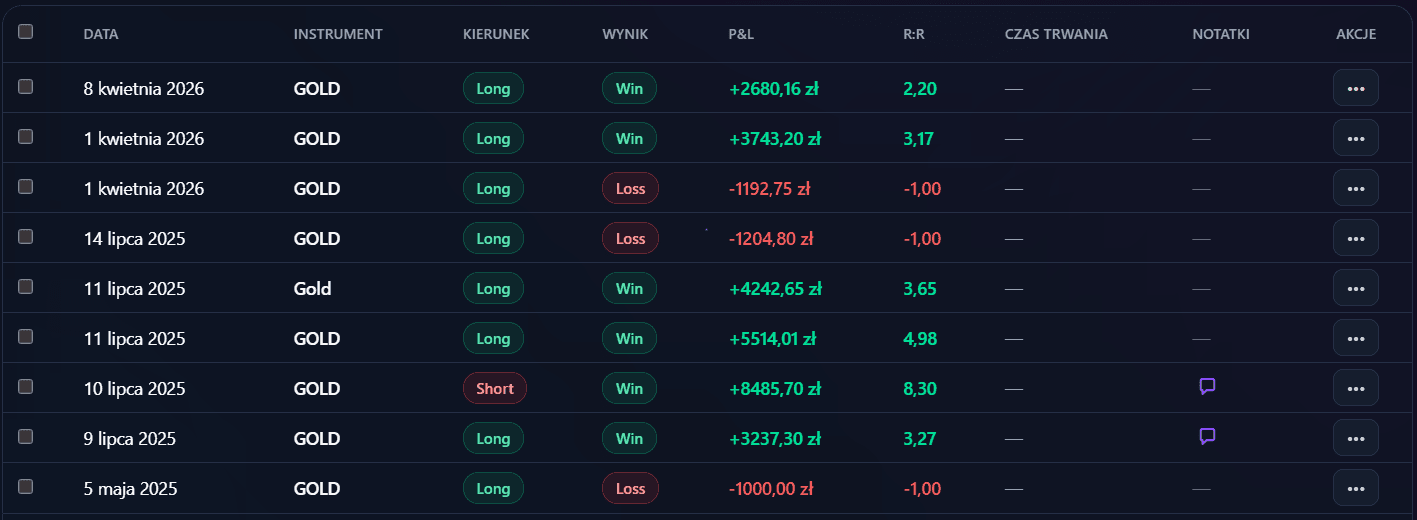The height and width of the screenshot is (520, 1417).
Task: Select the 8 kwietnia 2026 row checkbox
Action: pos(26,87)
